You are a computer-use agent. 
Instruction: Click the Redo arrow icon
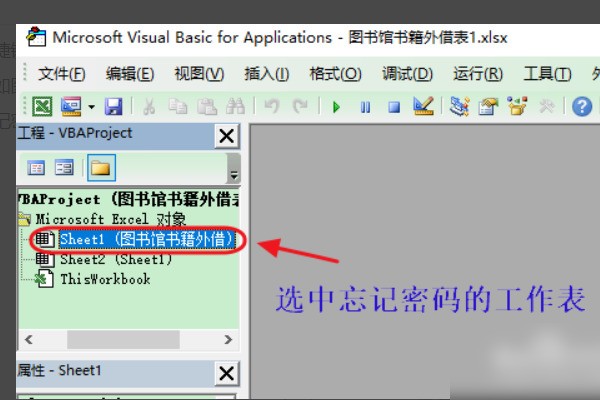tap(300, 106)
